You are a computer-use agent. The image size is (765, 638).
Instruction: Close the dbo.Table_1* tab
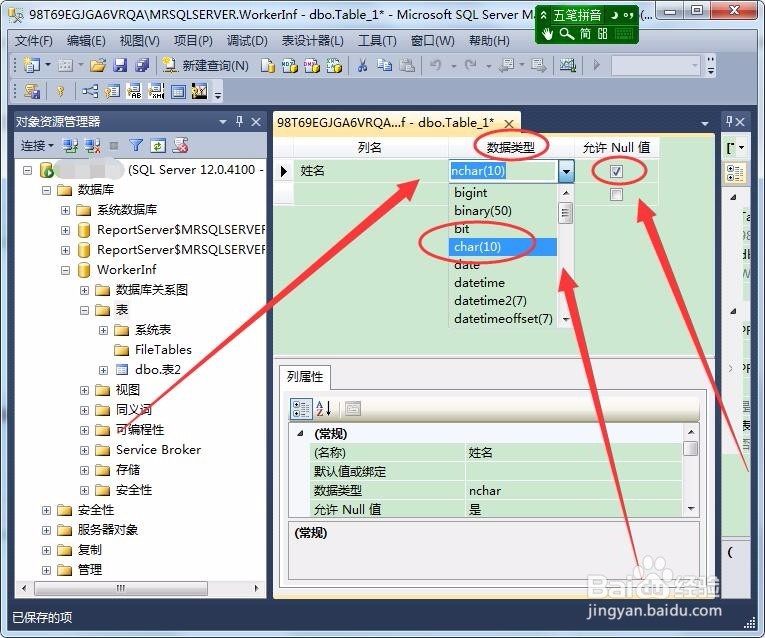tap(508, 123)
